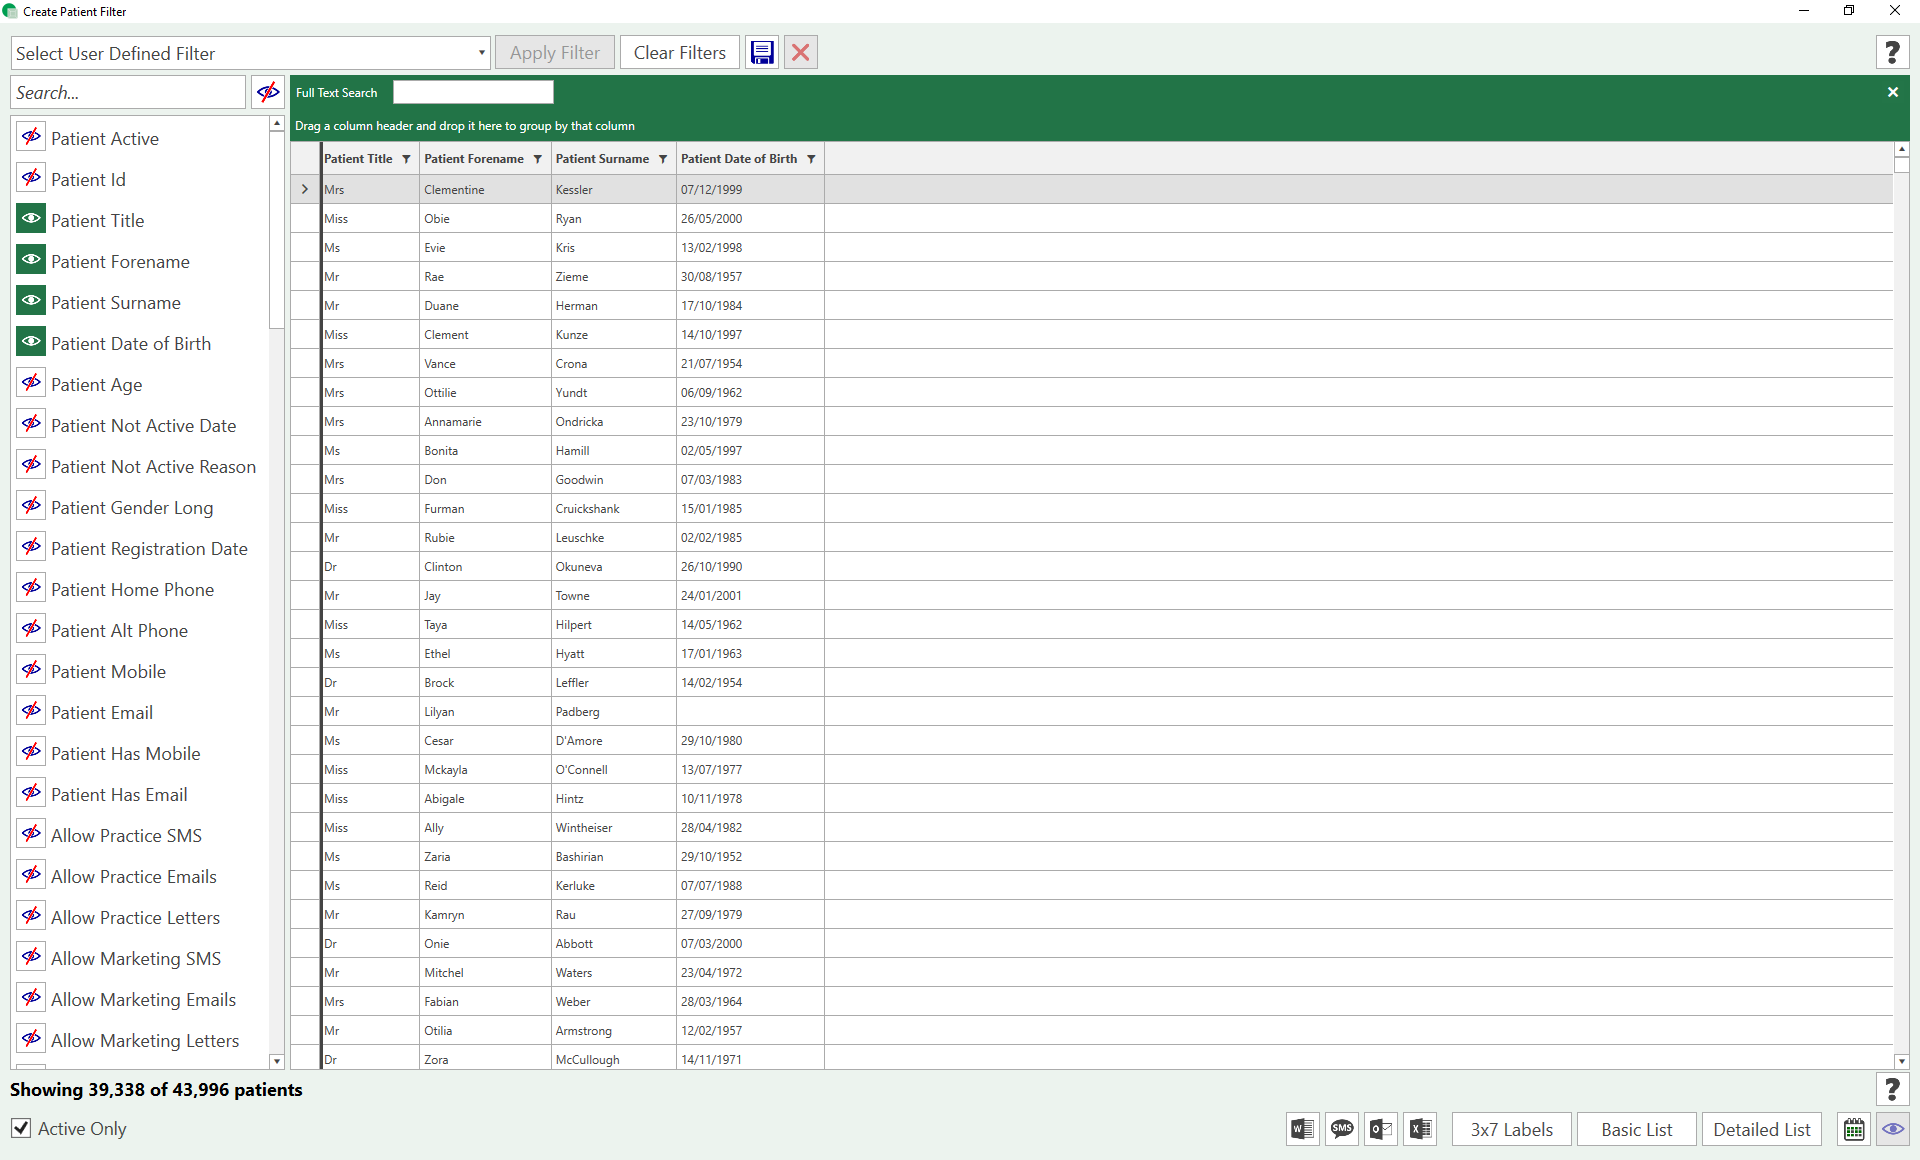Viewport: 1920px width, 1160px height.
Task: Click the Clear Filters button
Action: 679,53
